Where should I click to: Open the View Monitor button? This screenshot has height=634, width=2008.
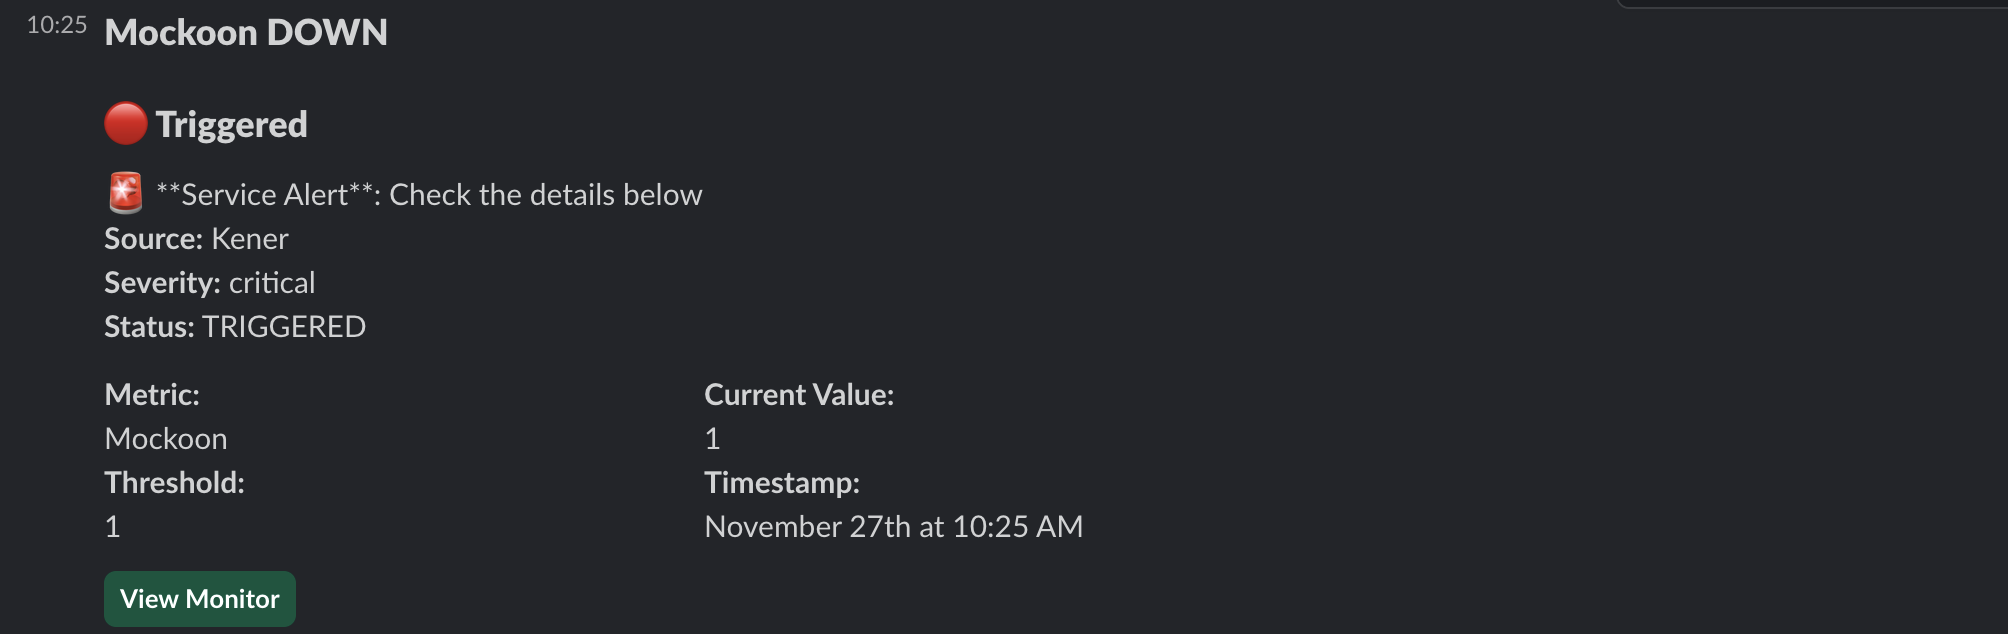(x=200, y=599)
